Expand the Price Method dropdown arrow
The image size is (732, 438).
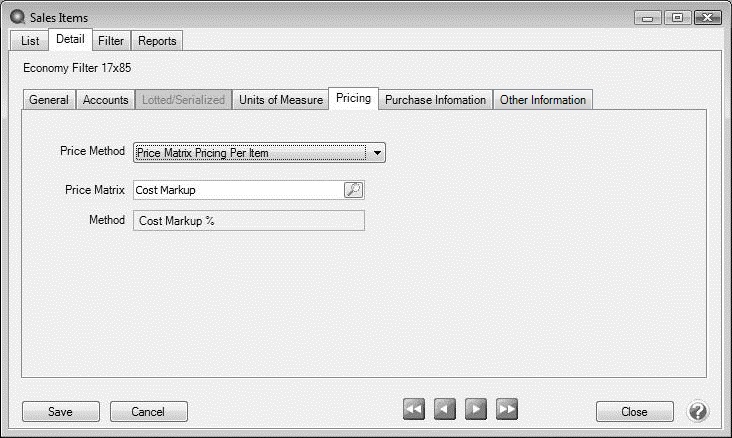pyautogui.click(x=376, y=153)
